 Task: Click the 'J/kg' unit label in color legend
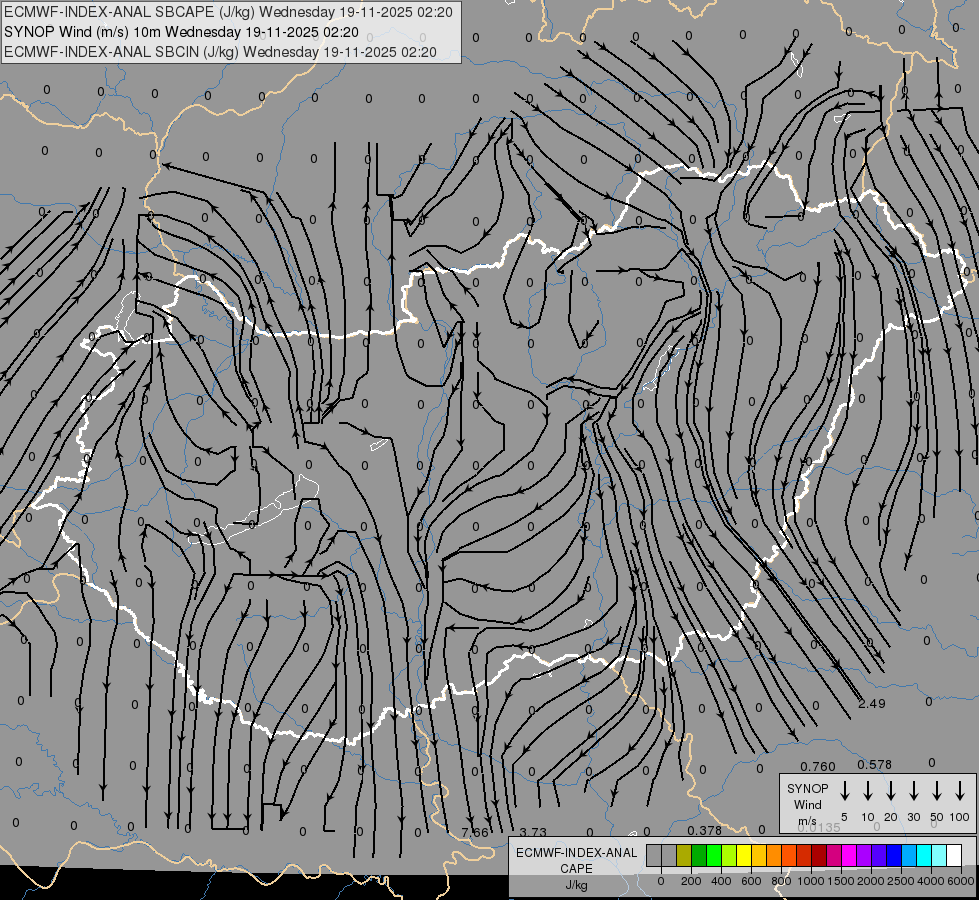576,886
